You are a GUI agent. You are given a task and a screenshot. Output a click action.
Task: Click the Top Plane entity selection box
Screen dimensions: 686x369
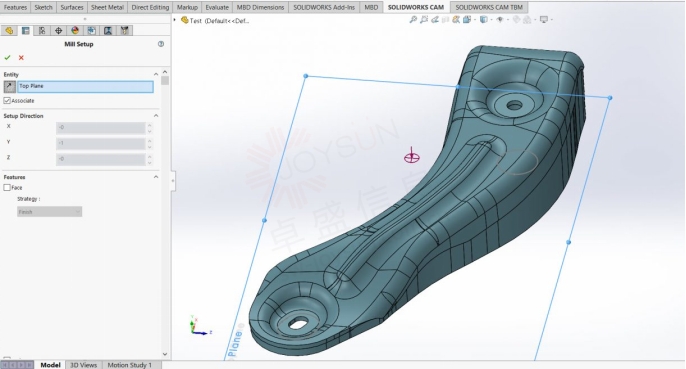85,86
